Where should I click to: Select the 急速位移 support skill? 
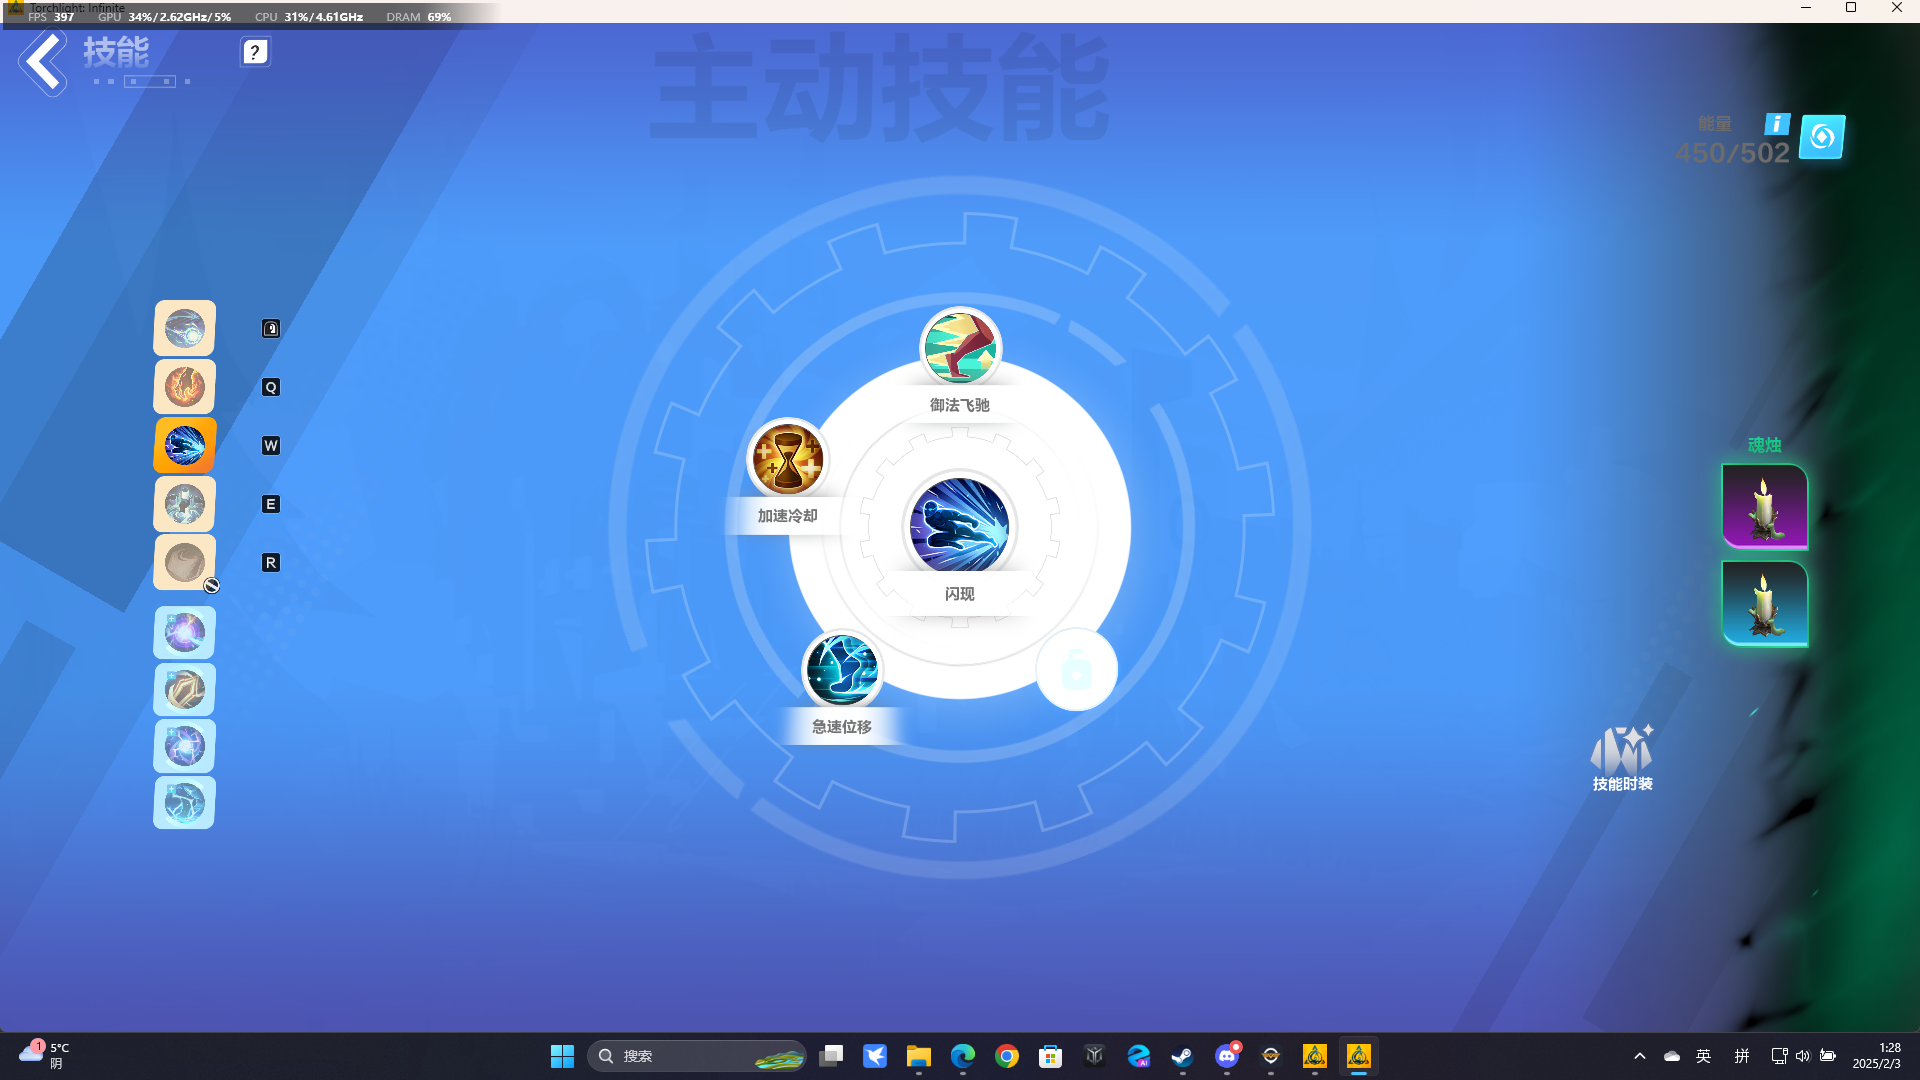[x=842, y=670]
